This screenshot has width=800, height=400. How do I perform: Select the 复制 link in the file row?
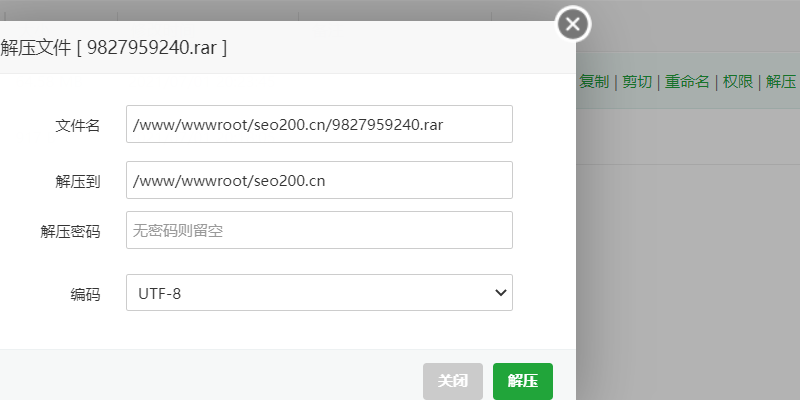(x=593, y=82)
